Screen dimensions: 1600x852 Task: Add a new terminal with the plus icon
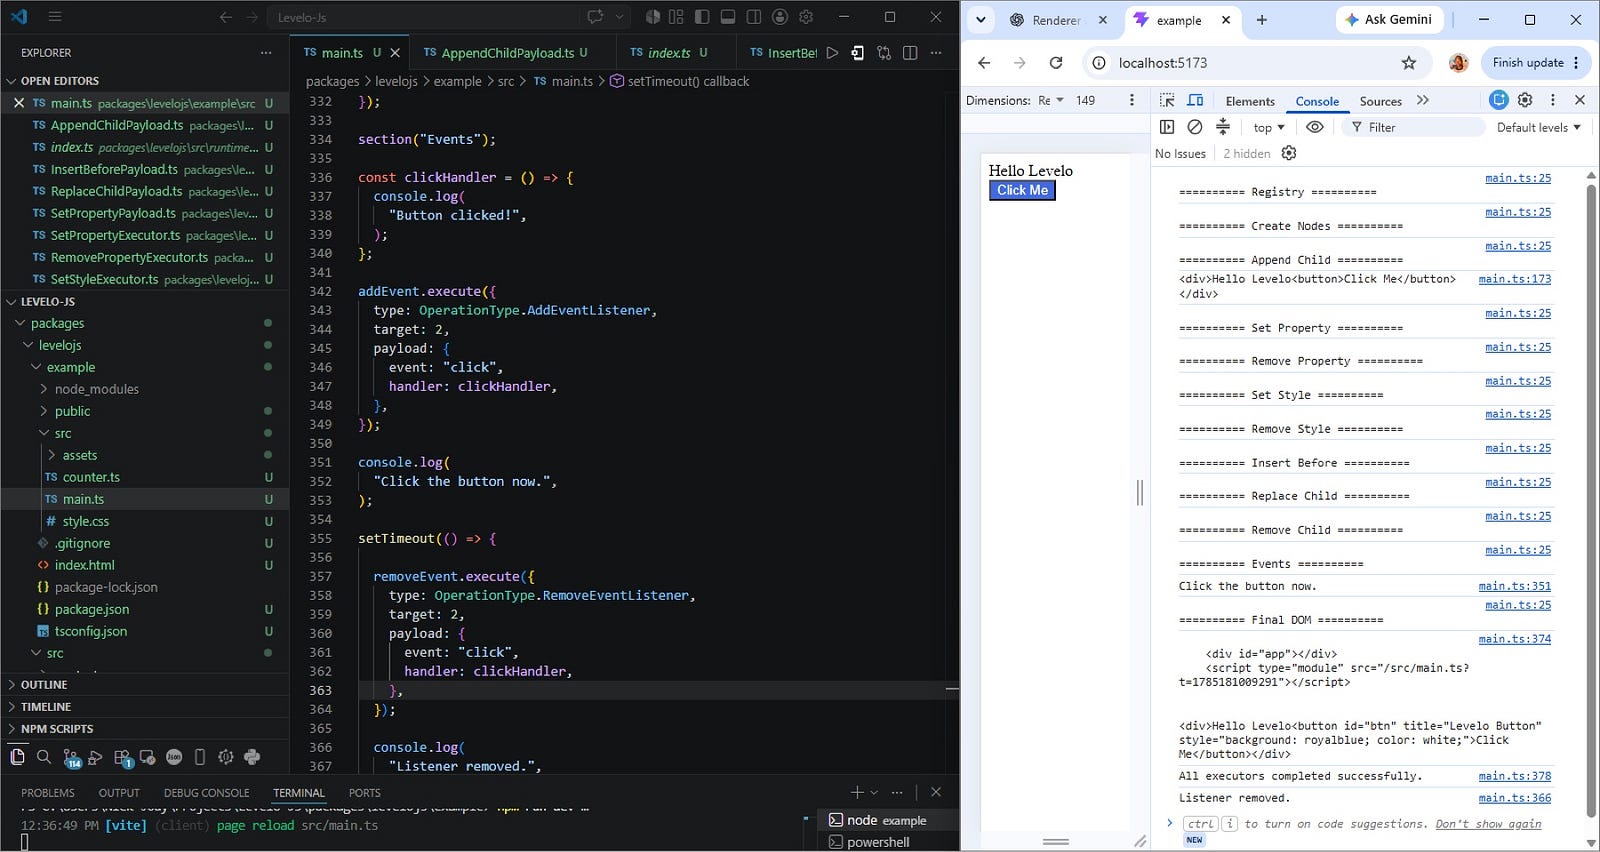(857, 792)
